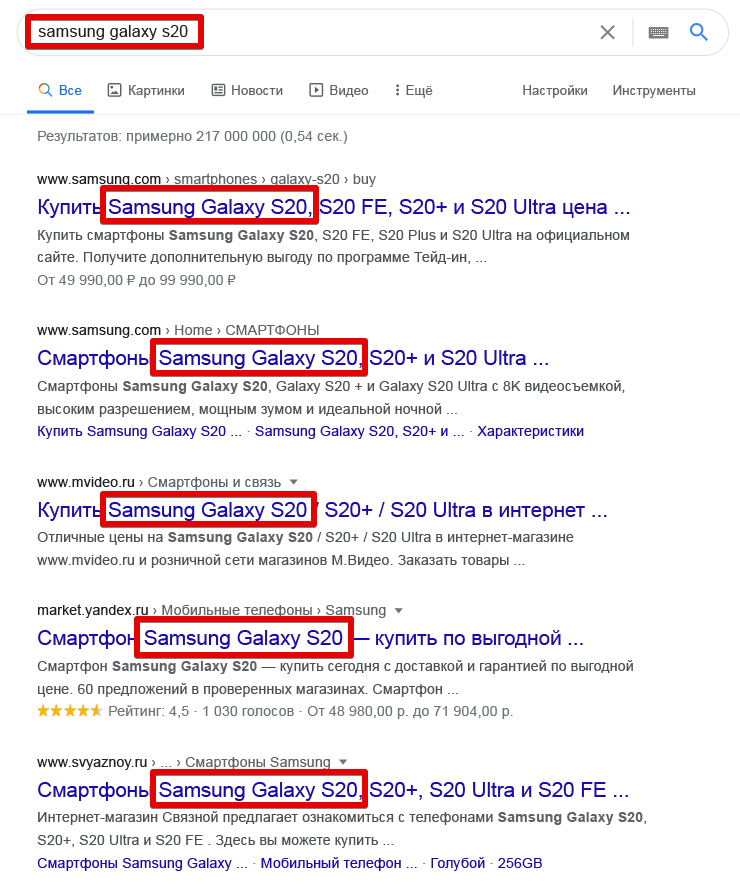The width and height of the screenshot is (740, 892).
Task: Open the Yandex Market Galaxy S20 result
Action: coord(310,638)
